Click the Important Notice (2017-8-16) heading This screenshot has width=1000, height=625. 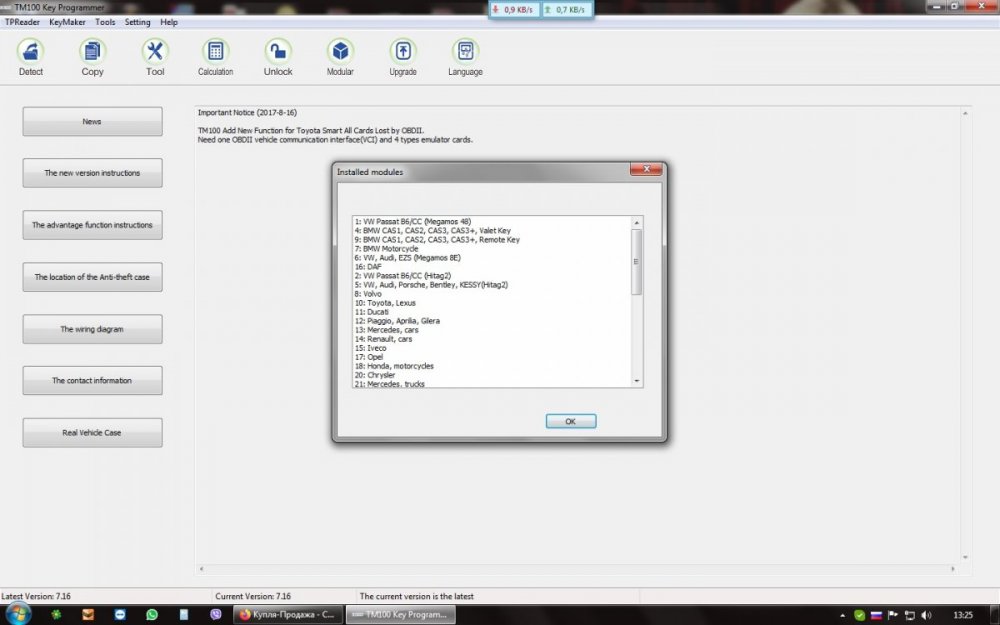coord(247,112)
